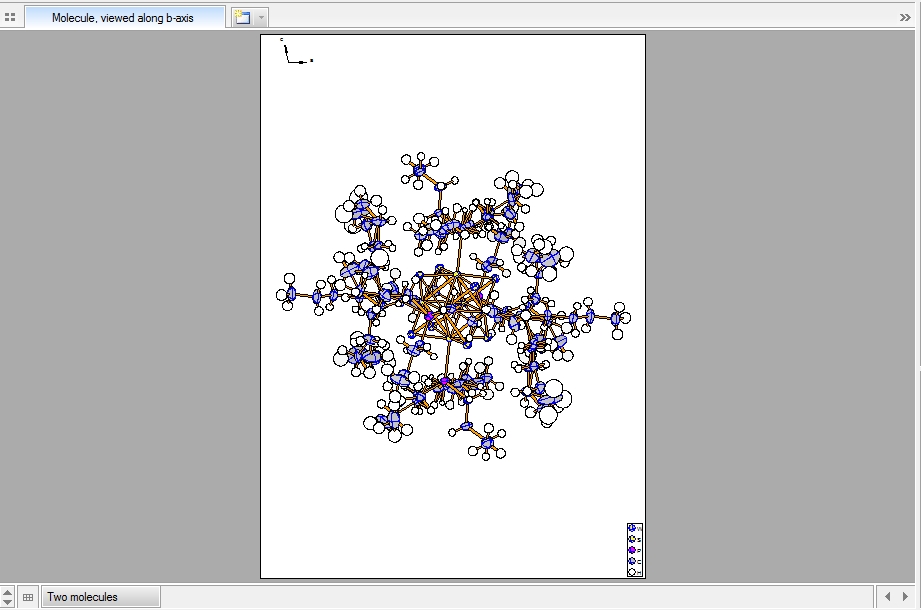Click the C atom legend entry
921x610 pixels.
632,561
